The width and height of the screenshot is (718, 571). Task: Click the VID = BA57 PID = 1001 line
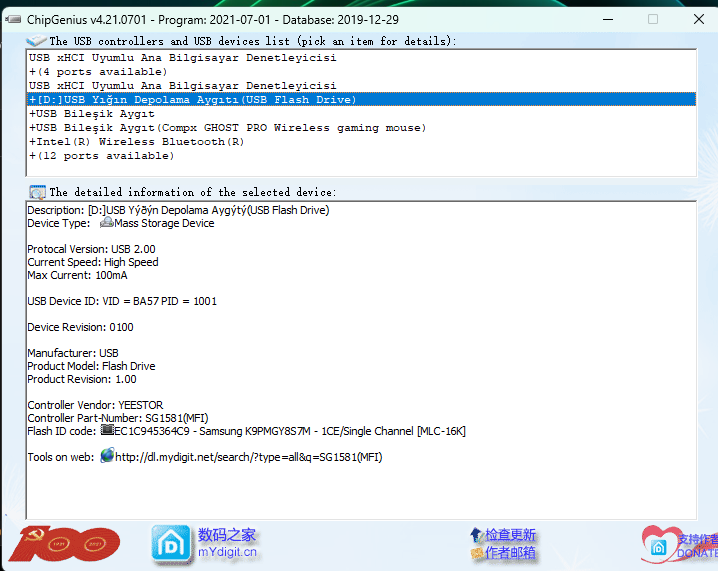[122, 301]
